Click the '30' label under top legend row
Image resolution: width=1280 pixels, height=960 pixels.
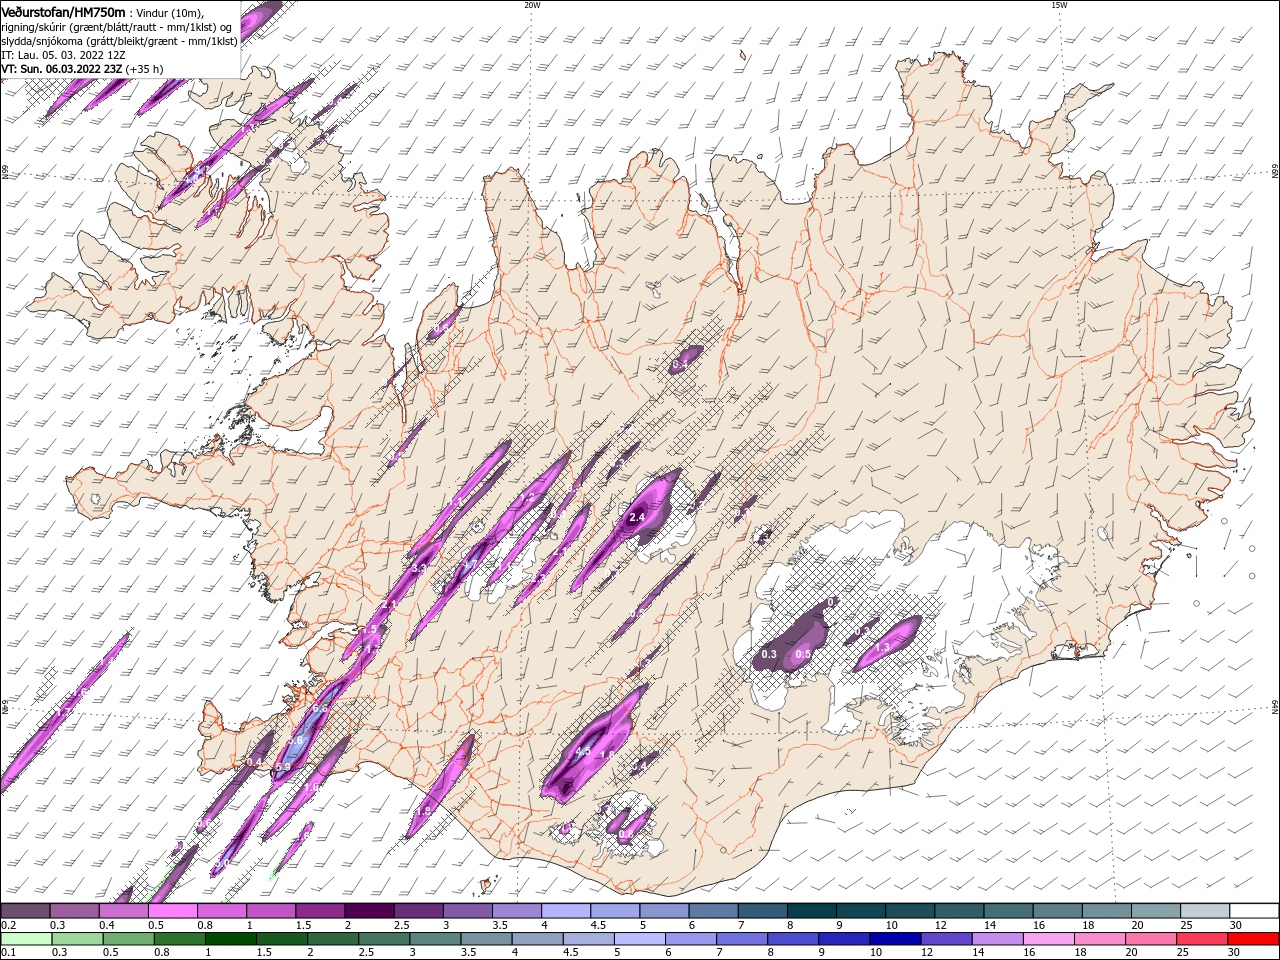1235,925
